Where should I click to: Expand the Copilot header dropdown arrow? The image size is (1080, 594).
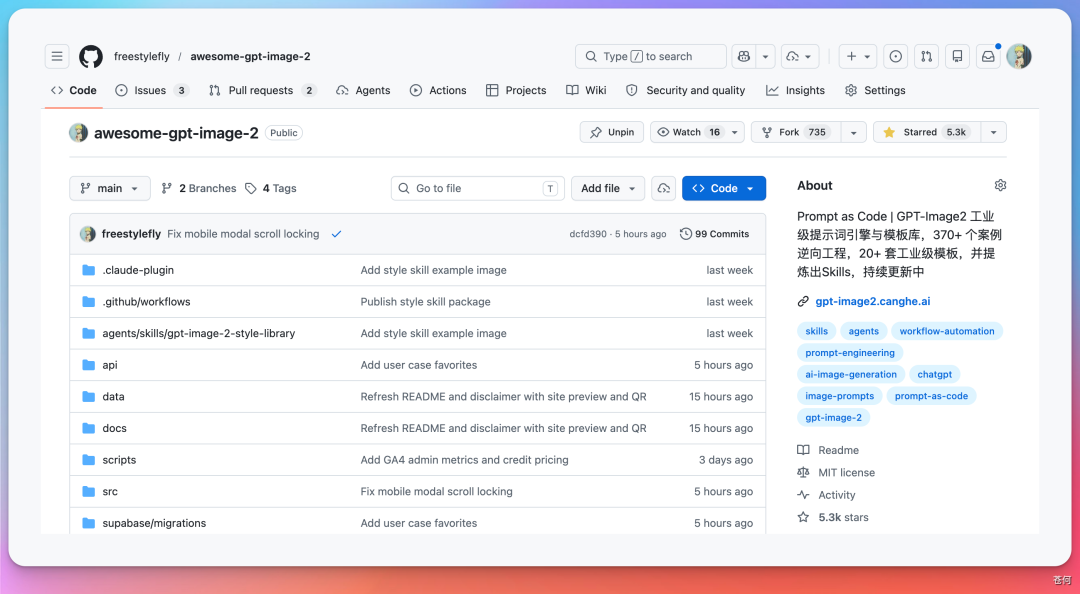pyautogui.click(x=765, y=57)
